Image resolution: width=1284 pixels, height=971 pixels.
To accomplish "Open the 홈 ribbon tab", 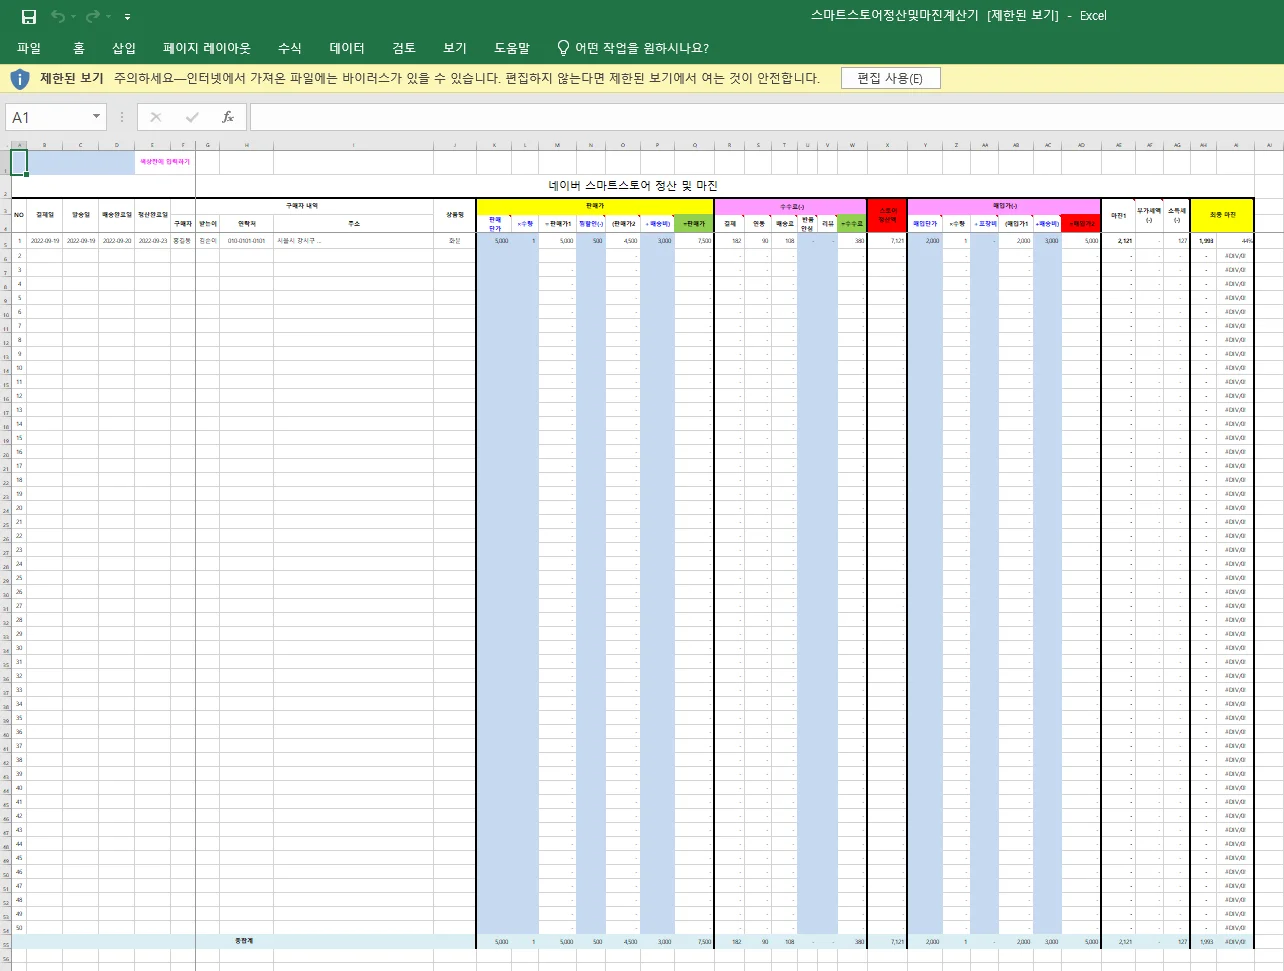I will pos(79,48).
